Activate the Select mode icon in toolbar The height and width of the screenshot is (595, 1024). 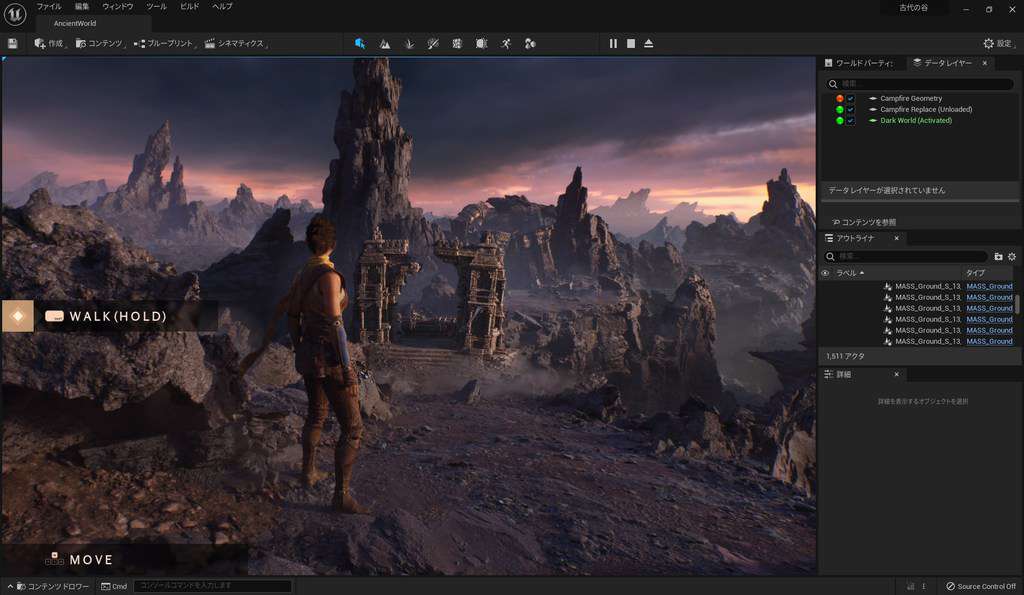360,44
